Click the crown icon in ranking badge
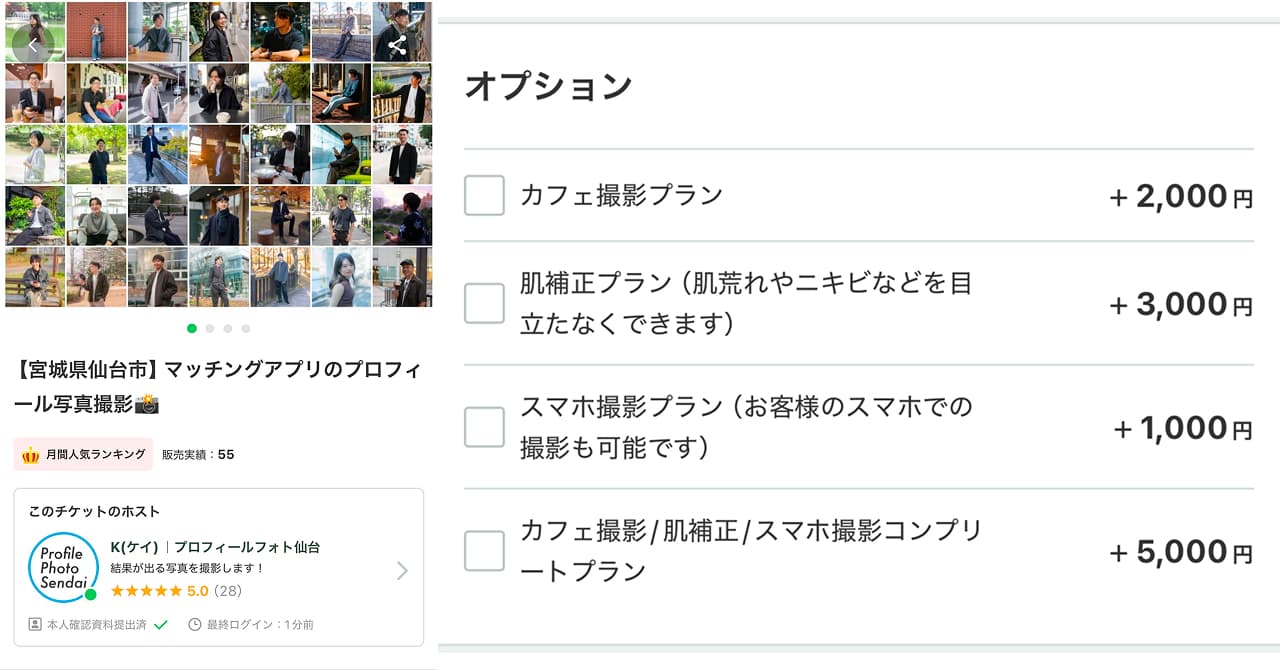This screenshot has height=670, width=1280. click(31, 455)
